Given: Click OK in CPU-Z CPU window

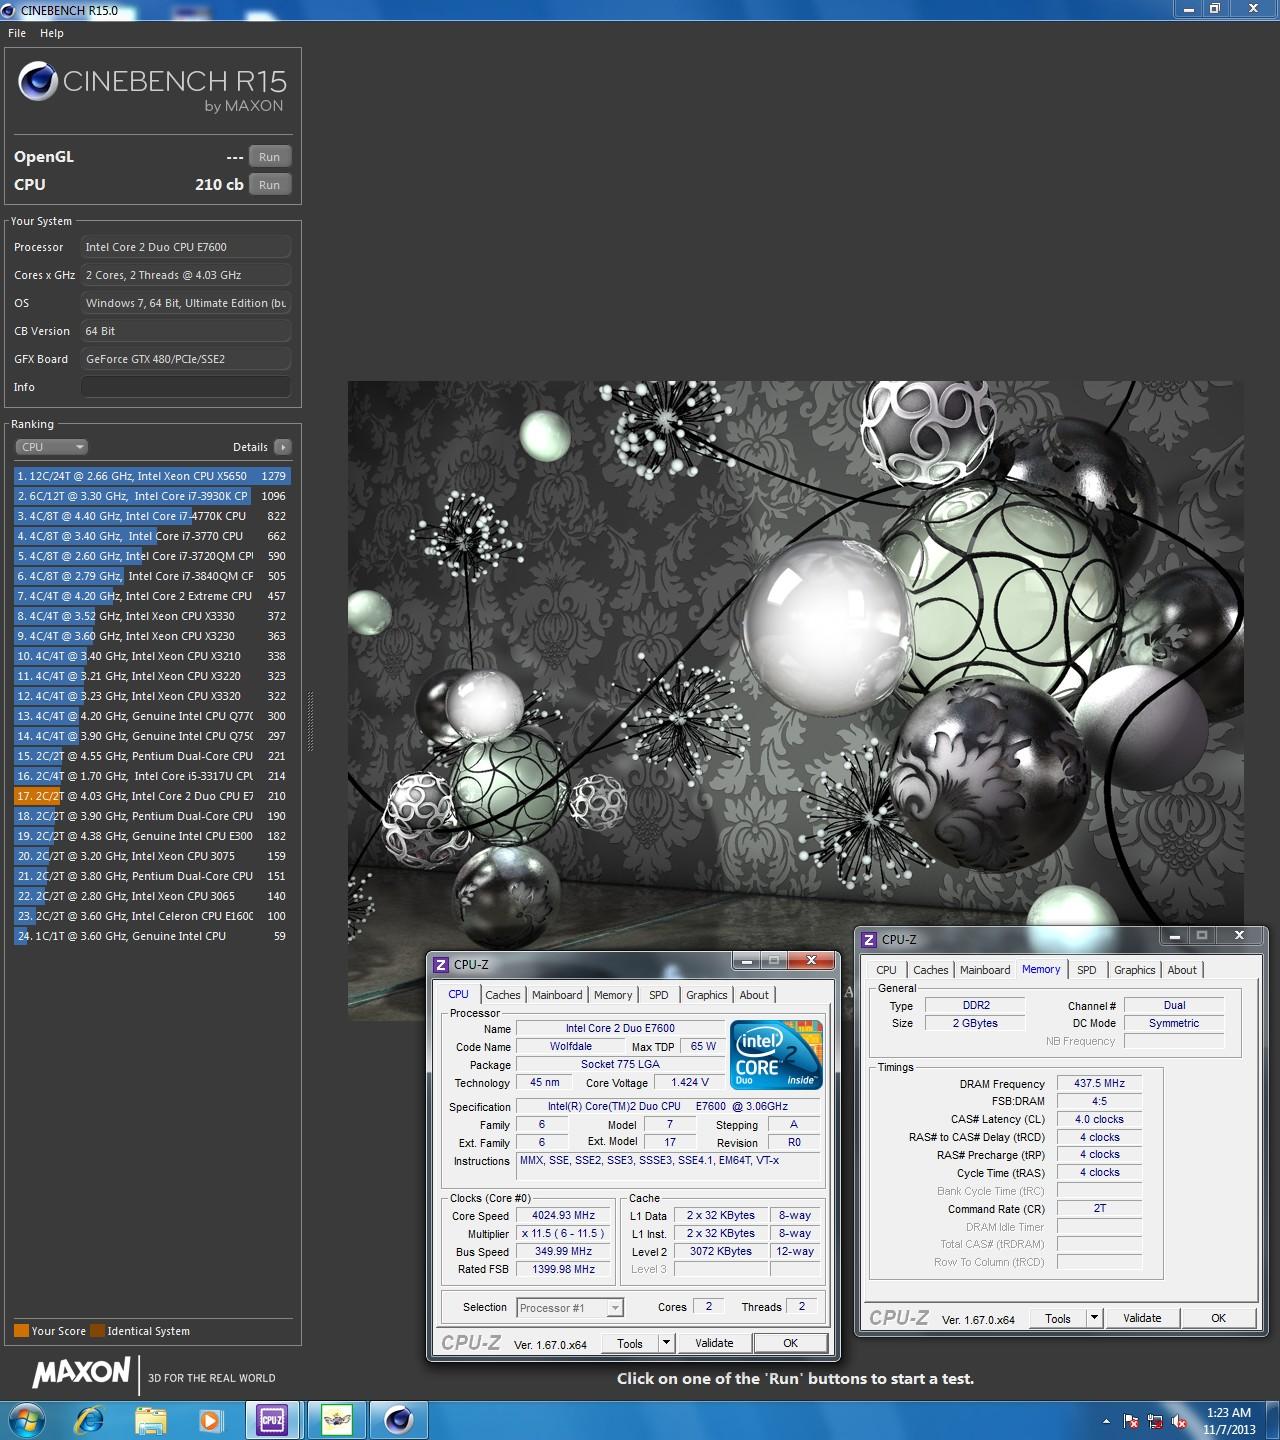Looking at the screenshot, I should click(x=790, y=1343).
